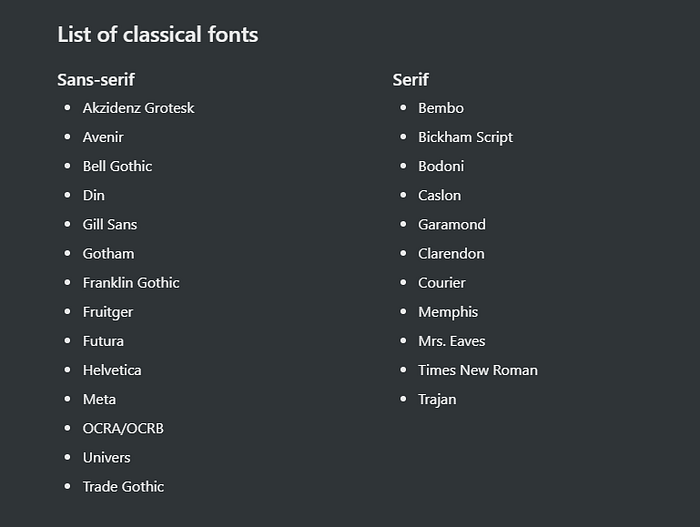700x527 pixels.
Task: Select Gotham in Sans-serif list
Action: tap(108, 253)
